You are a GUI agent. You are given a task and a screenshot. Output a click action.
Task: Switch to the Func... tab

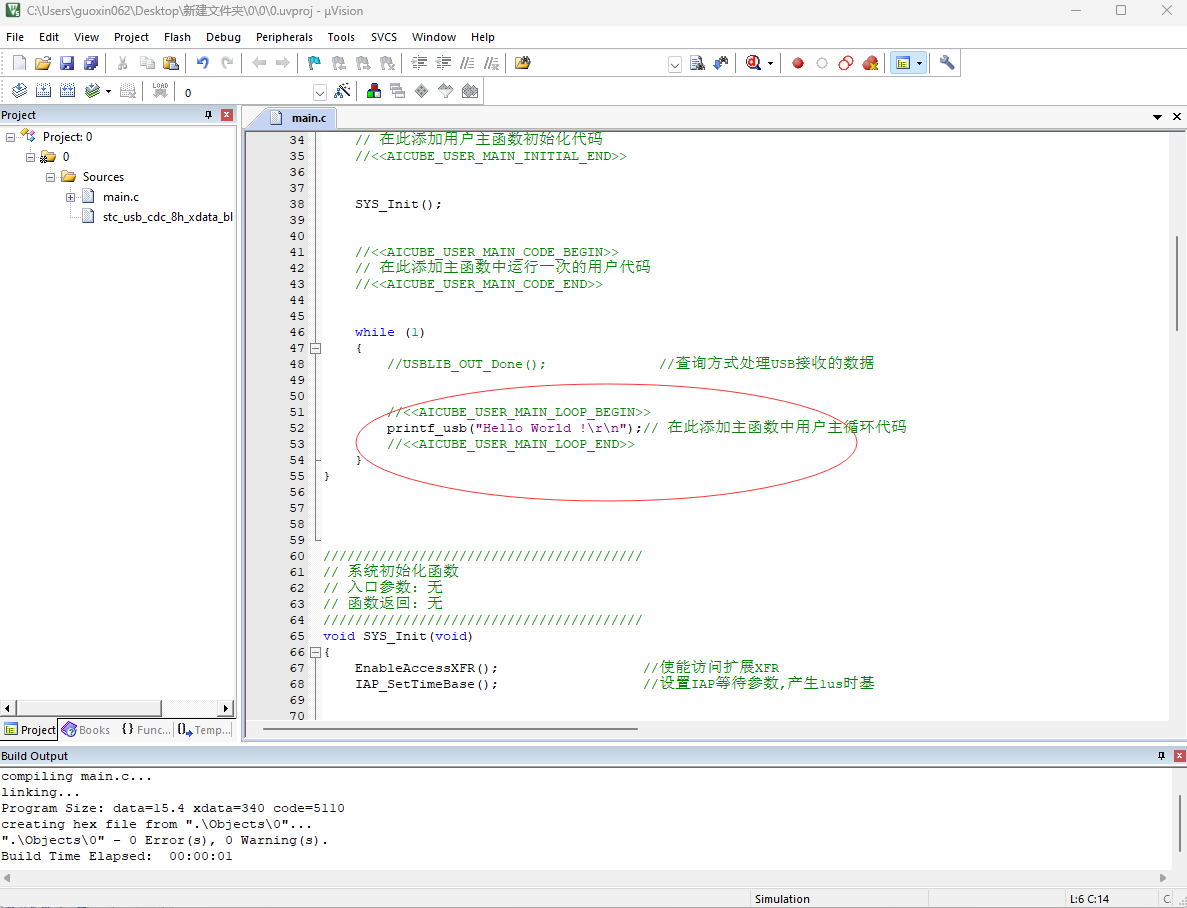(x=146, y=730)
